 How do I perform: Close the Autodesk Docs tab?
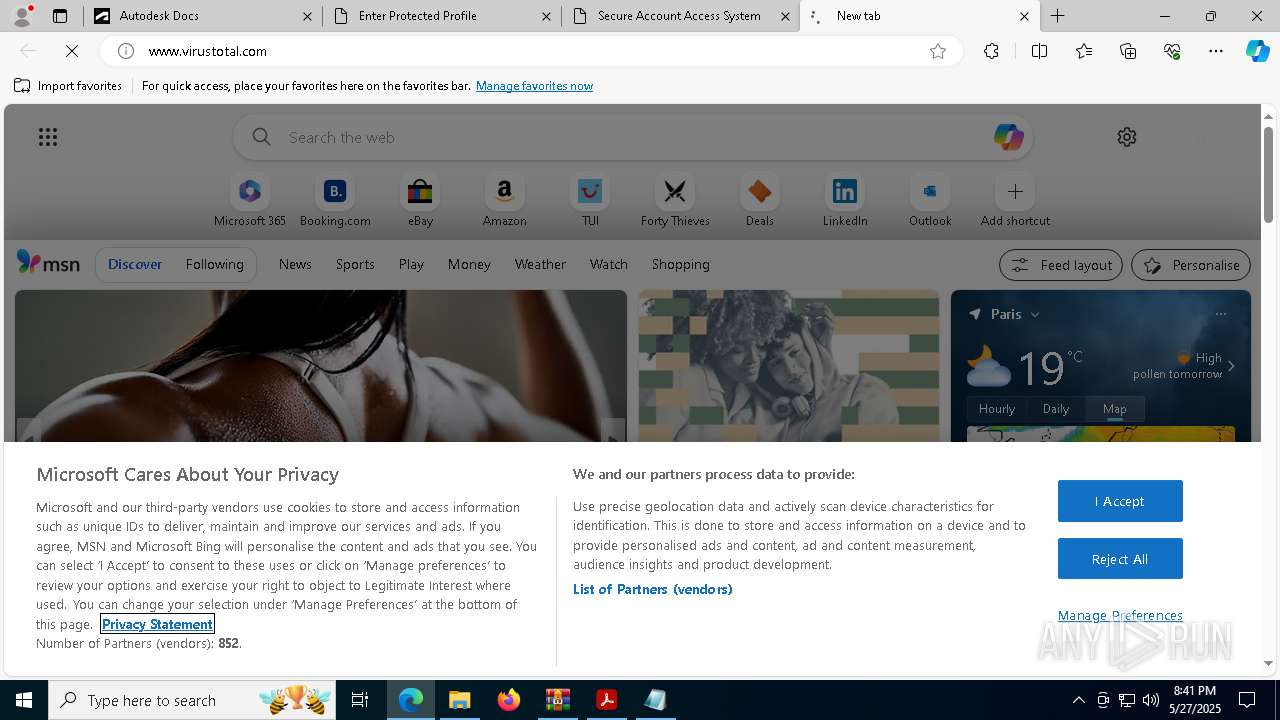tap(307, 16)
